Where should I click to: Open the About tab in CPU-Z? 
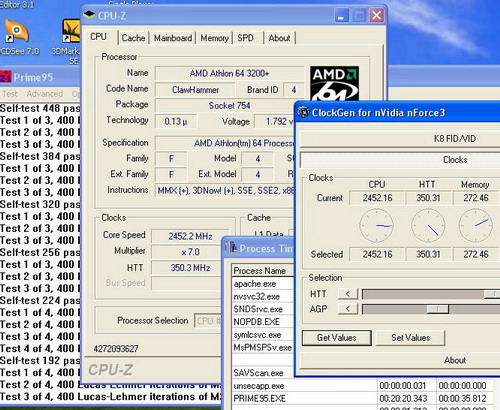[x=279, y=38]
